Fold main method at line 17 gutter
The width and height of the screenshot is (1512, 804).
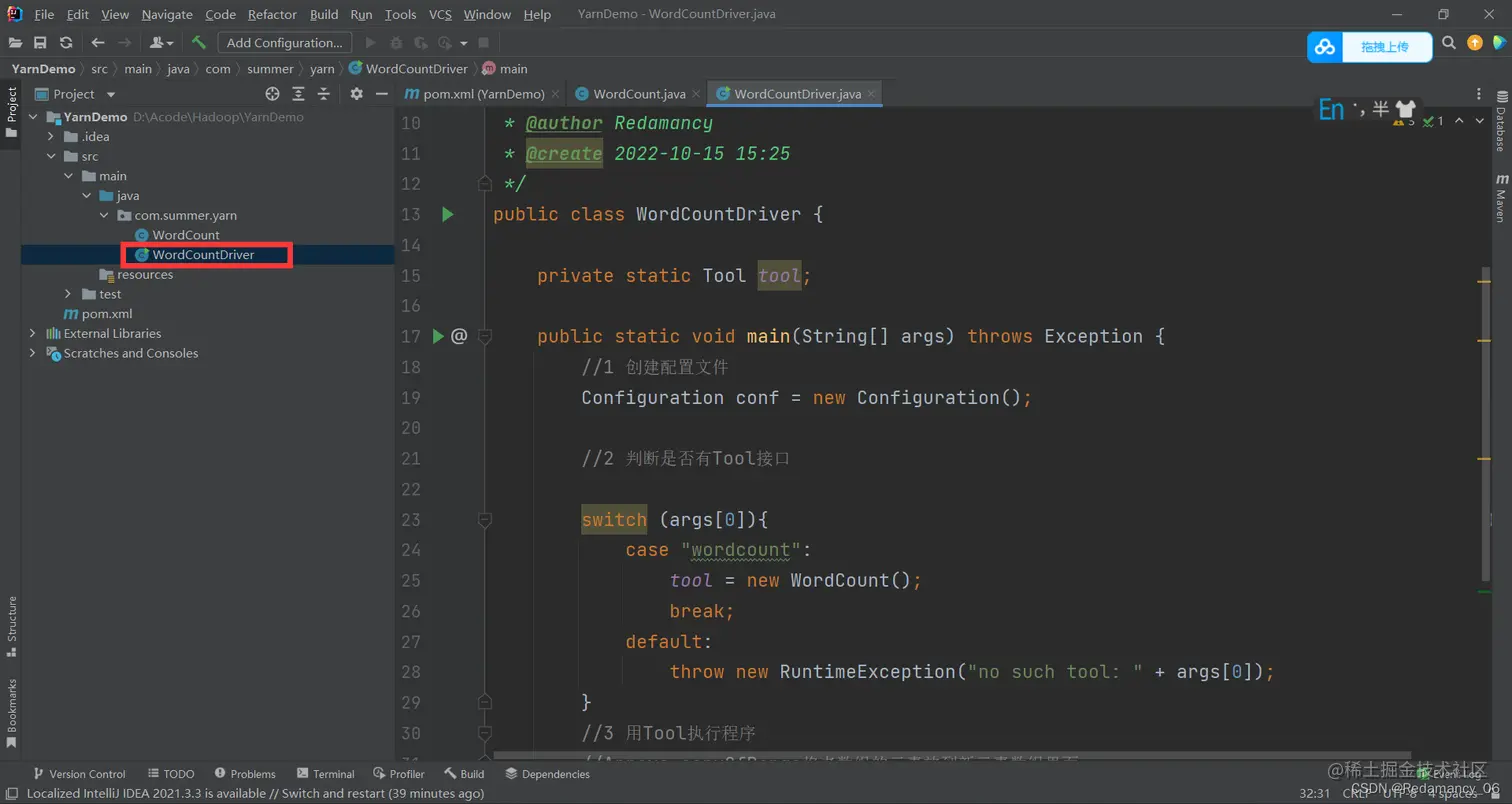pyautogui.click(x=485, y=336)
